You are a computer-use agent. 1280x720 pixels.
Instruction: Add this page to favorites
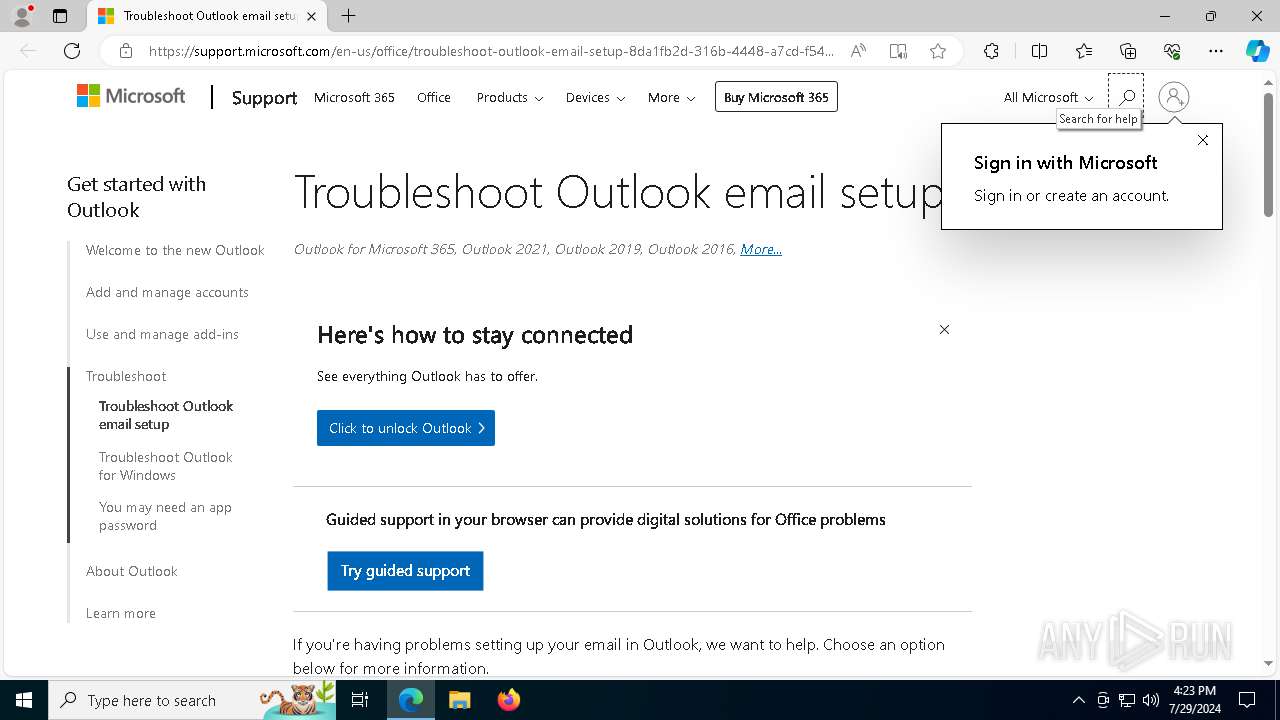click(938, 51)
